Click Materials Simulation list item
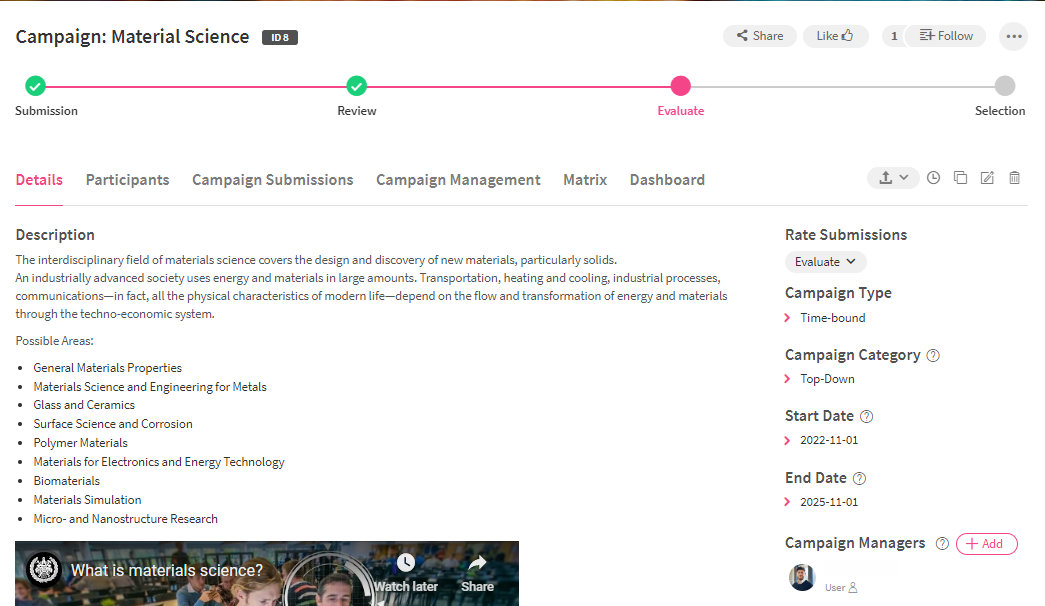The height and width of the screenshot is (606, 1045). [87, 500]
